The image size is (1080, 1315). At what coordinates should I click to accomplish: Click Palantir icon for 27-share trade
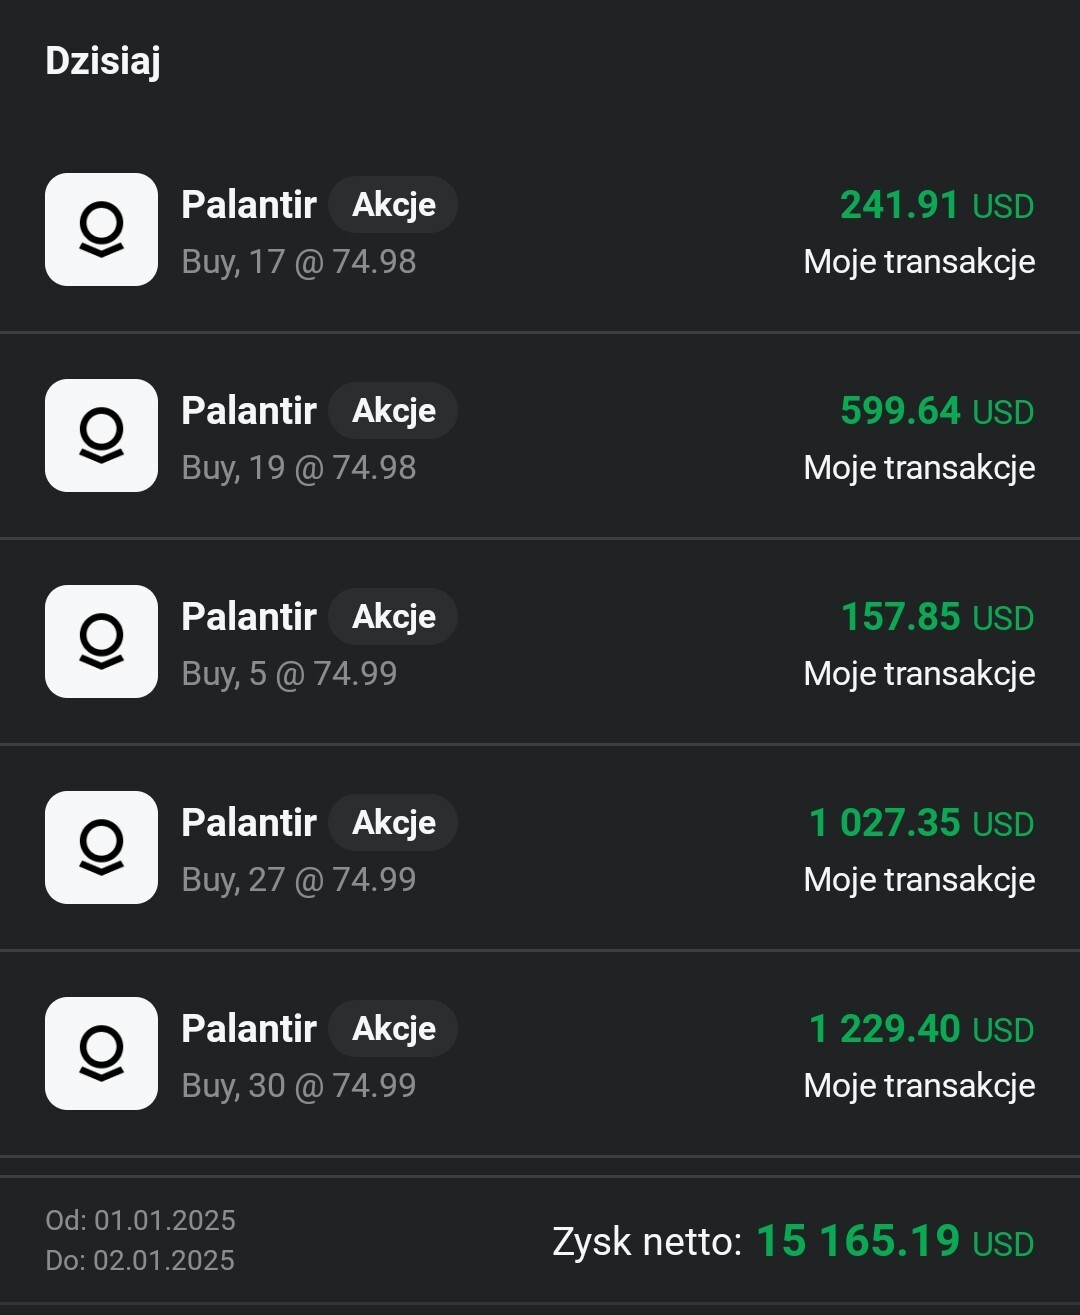coord(101,847)
